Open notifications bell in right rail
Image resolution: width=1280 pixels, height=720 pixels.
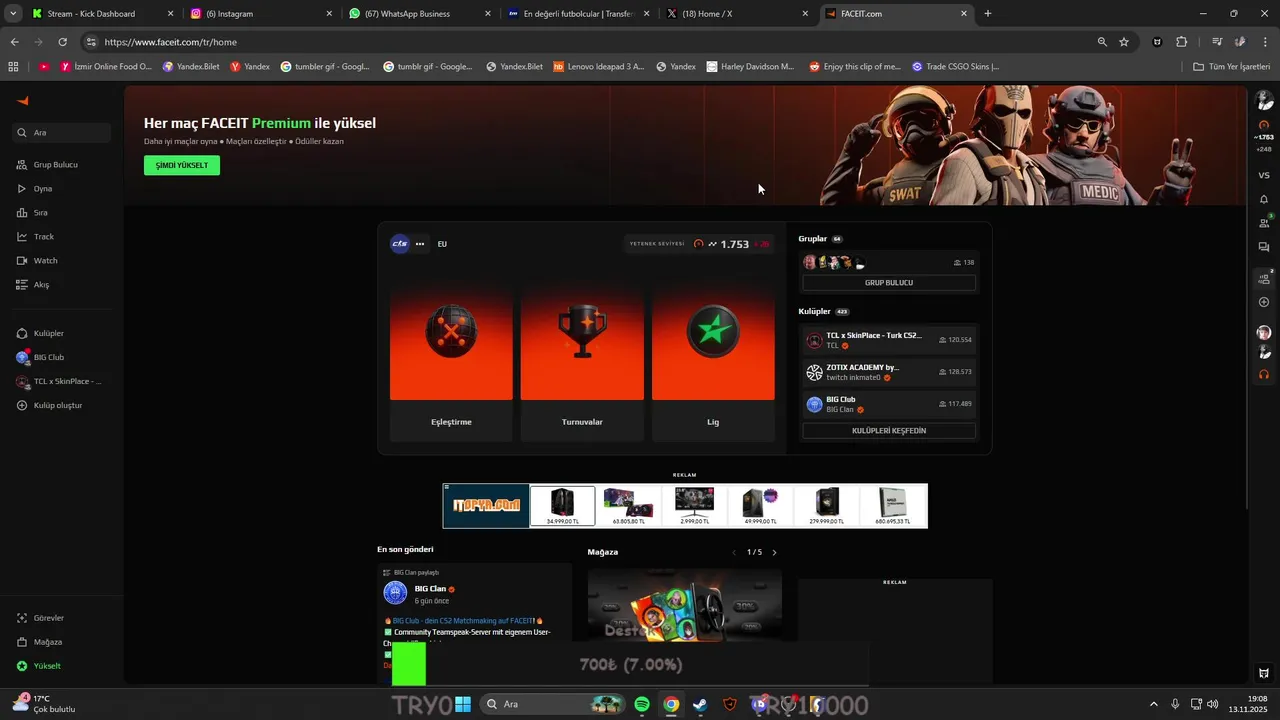[1264, 199]
